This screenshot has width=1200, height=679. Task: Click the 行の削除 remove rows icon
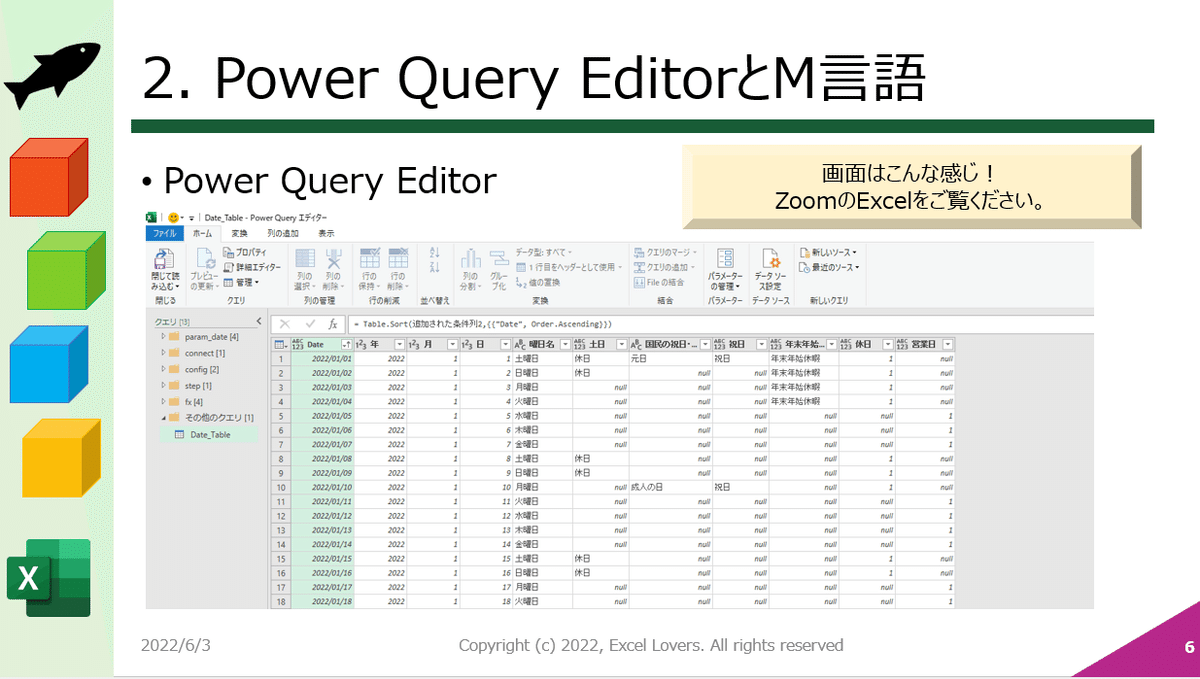pos(398,259)
